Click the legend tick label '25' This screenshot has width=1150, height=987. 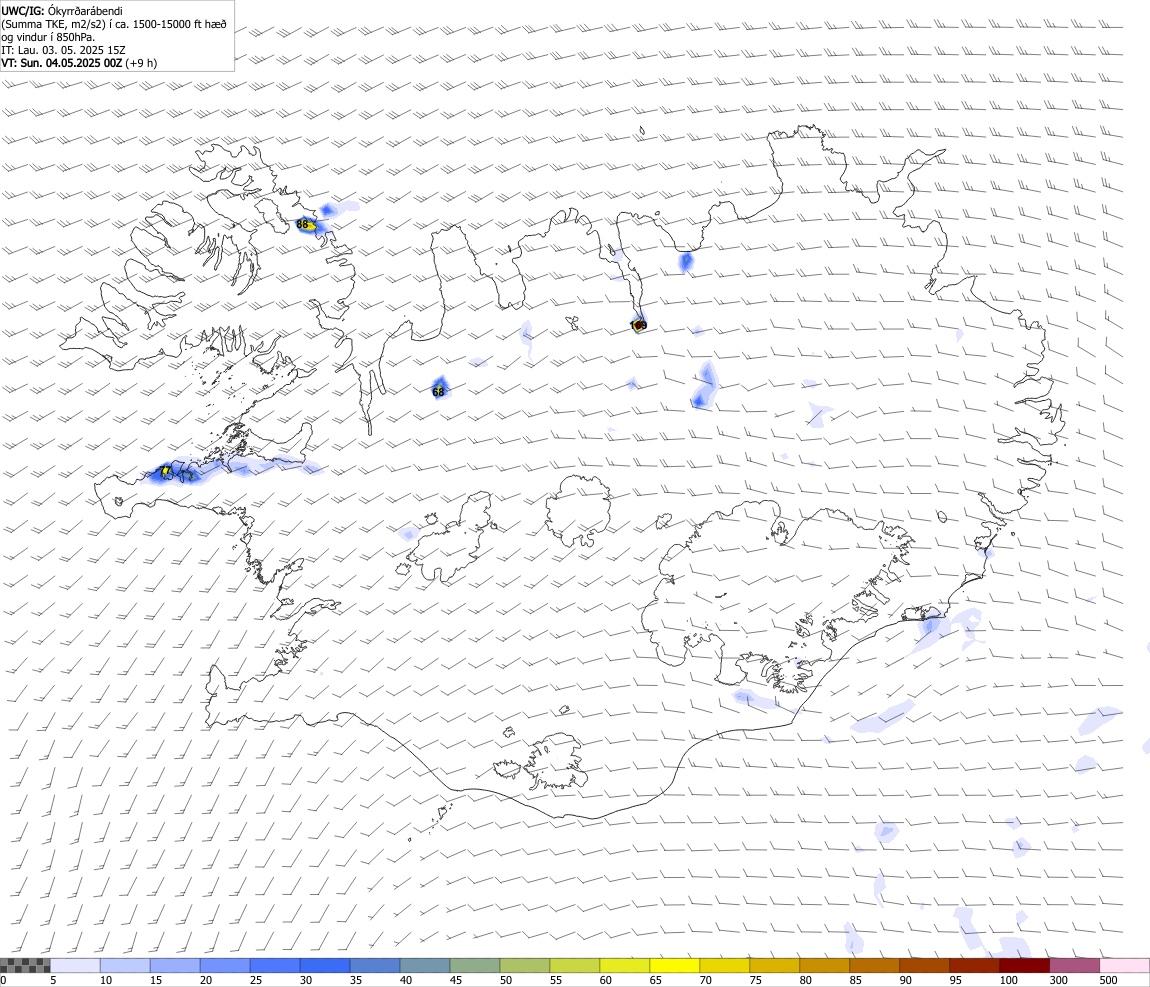(256, 980)
